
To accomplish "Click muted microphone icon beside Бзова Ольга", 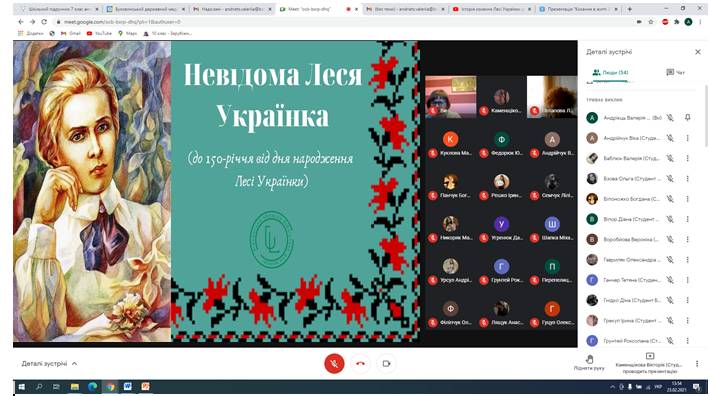I will tap(670, 179).
